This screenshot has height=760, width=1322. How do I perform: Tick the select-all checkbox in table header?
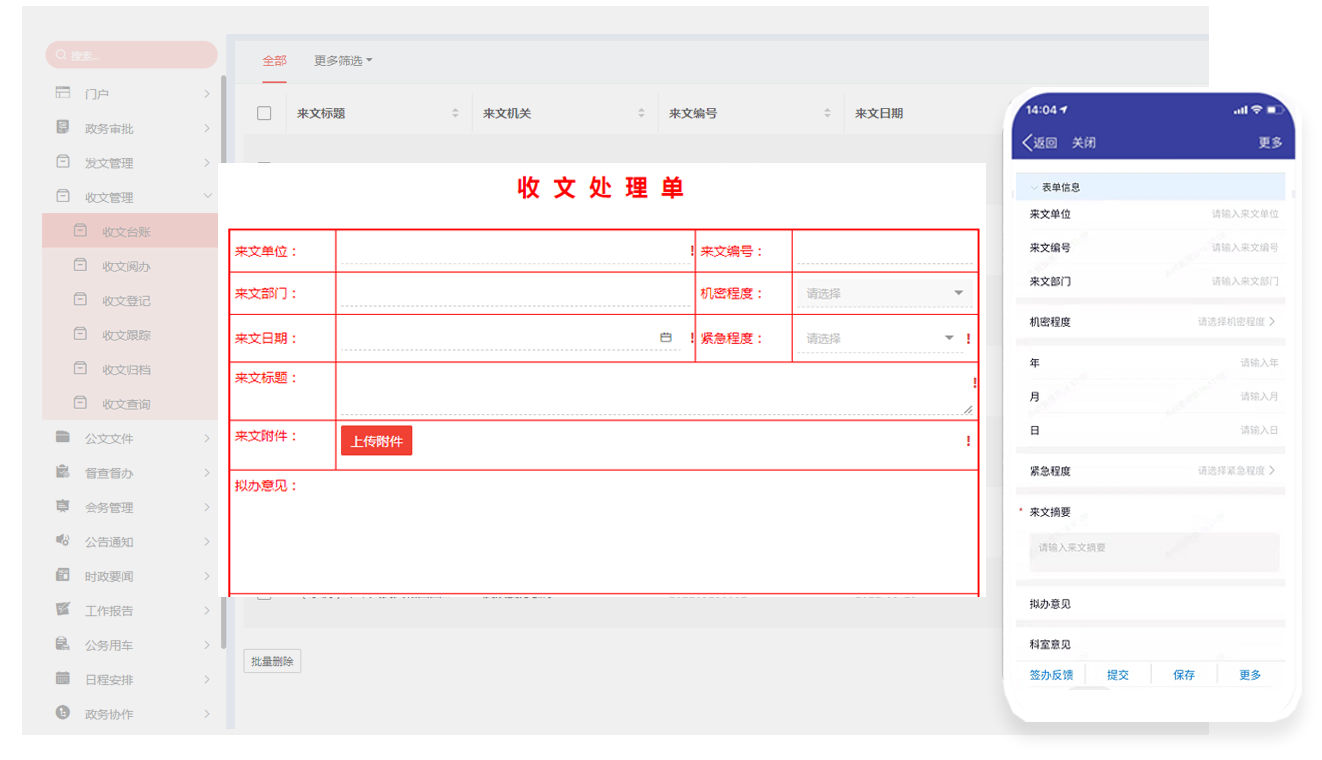coord(264,113)
